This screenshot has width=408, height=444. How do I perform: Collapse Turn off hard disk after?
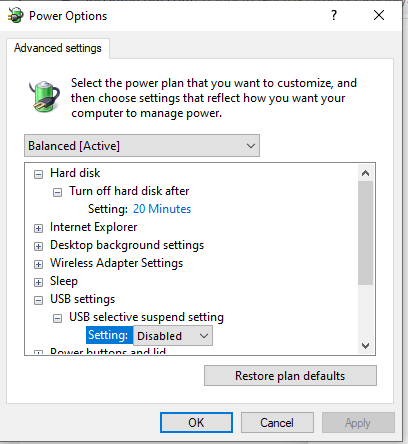(57, 192)
